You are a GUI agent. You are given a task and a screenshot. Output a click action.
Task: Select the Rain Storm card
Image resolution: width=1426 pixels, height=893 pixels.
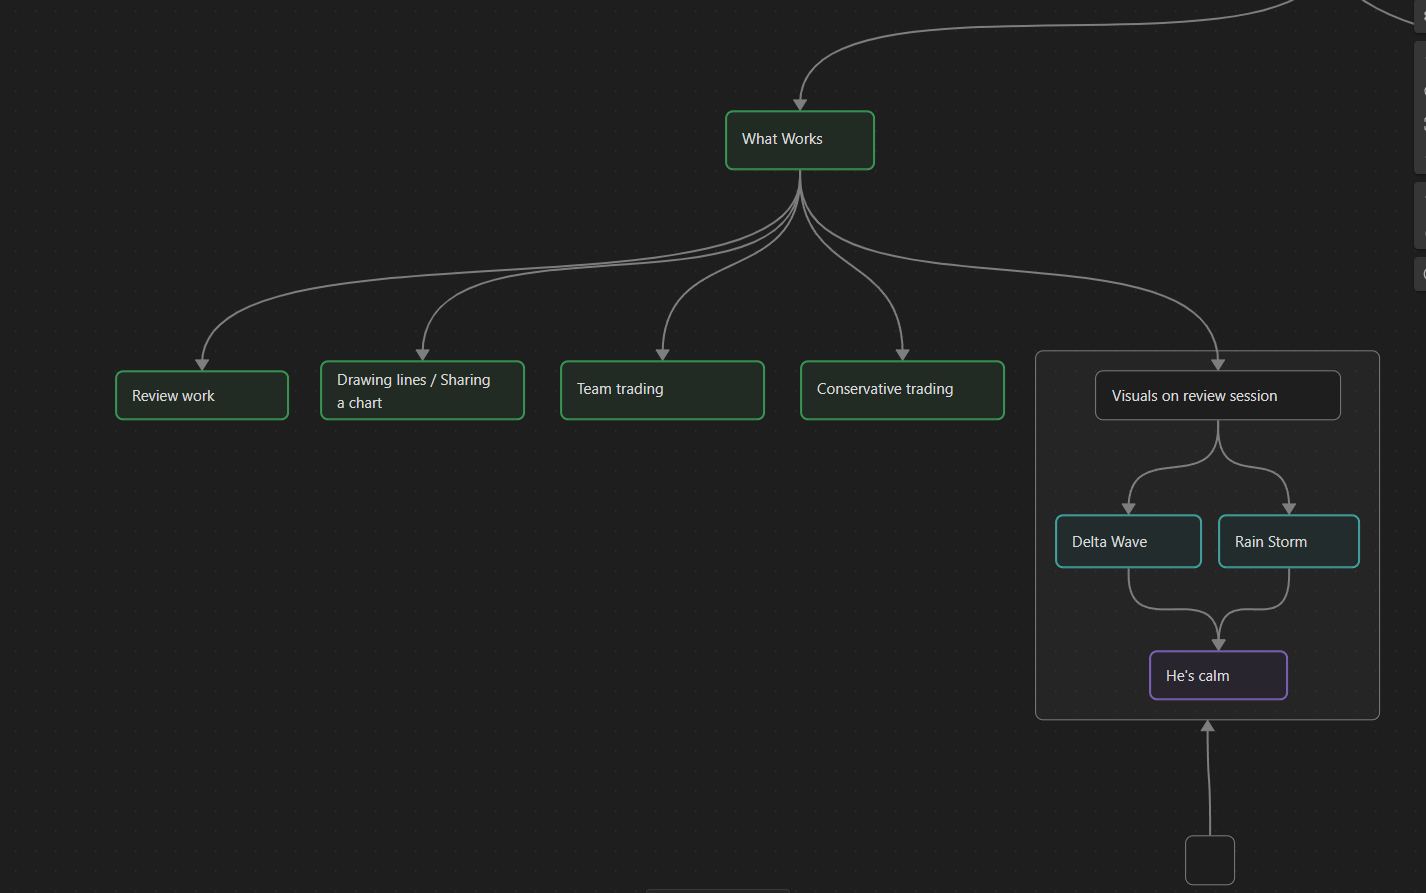[1288, 542]
